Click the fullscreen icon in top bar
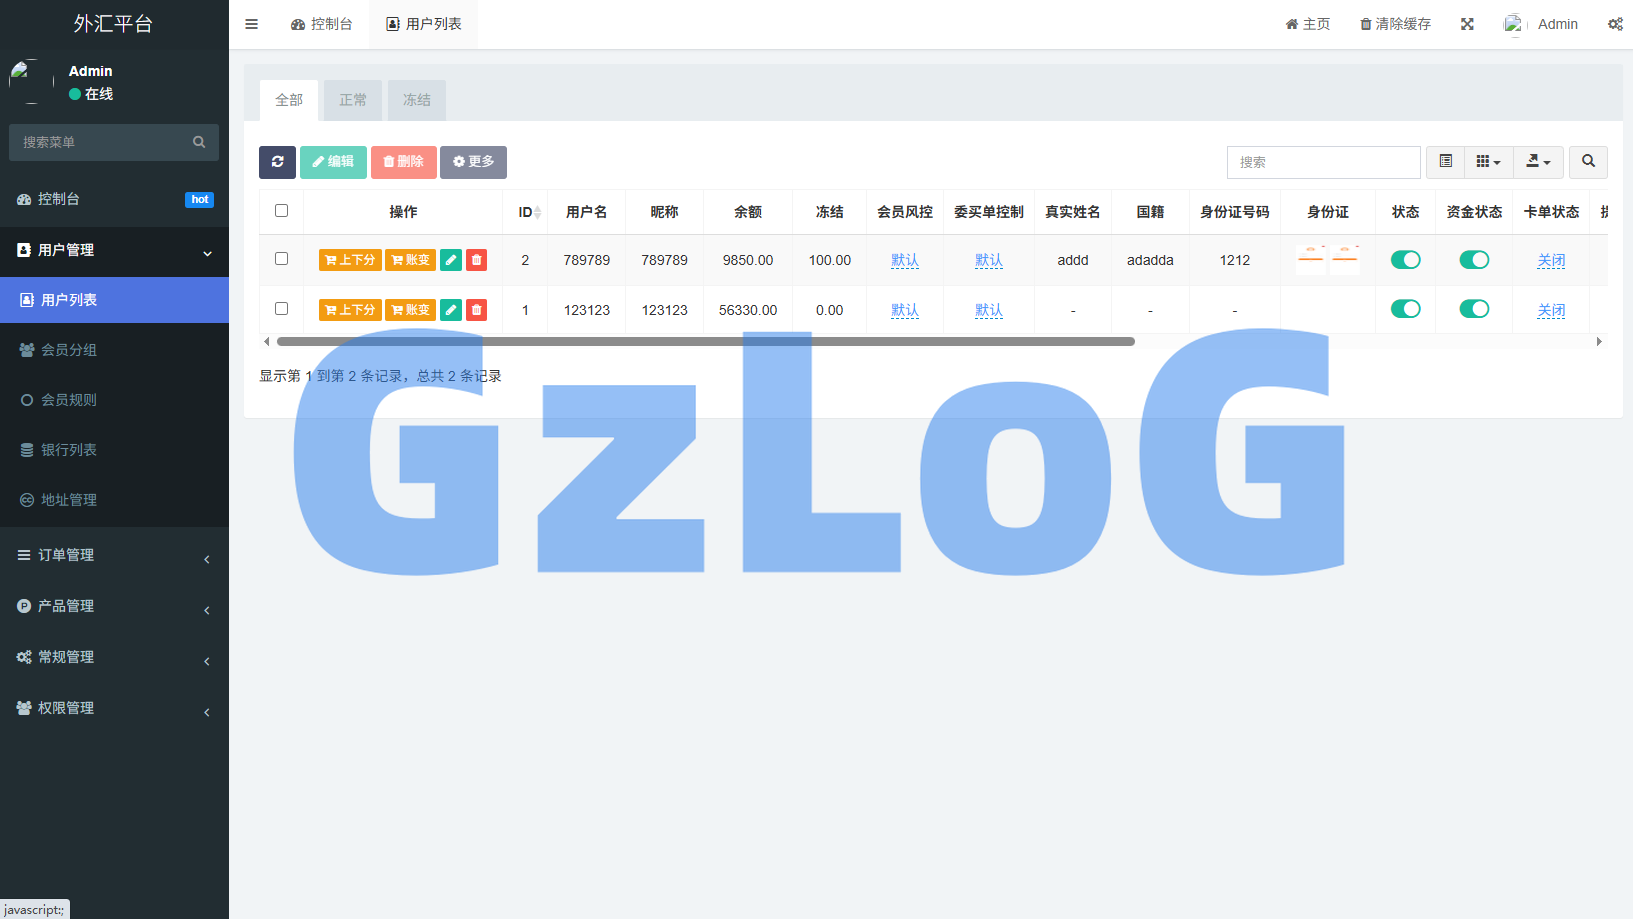Screen dimensions: 1633x919 pos(1467,24)
